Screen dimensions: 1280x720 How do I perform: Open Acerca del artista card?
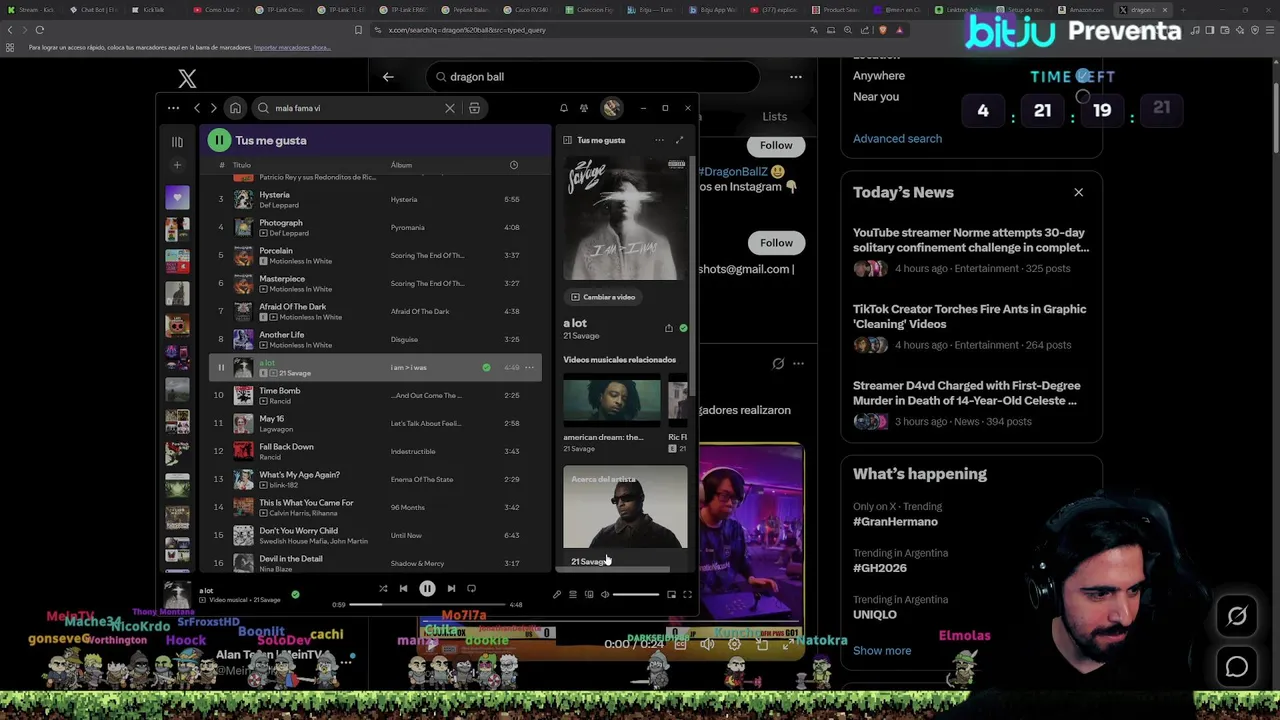click(x=625, y=518)
